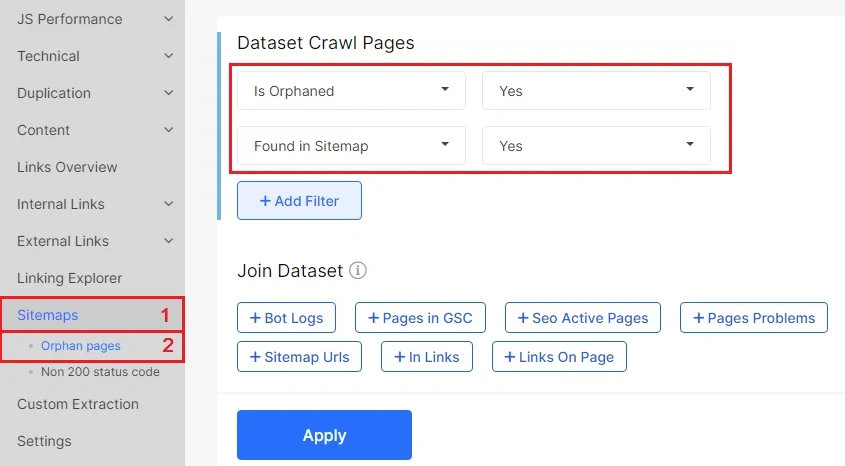This screenshot has width=845, height=466.
Task: Expand Duplication menu chevron
Action: (169, 93)
